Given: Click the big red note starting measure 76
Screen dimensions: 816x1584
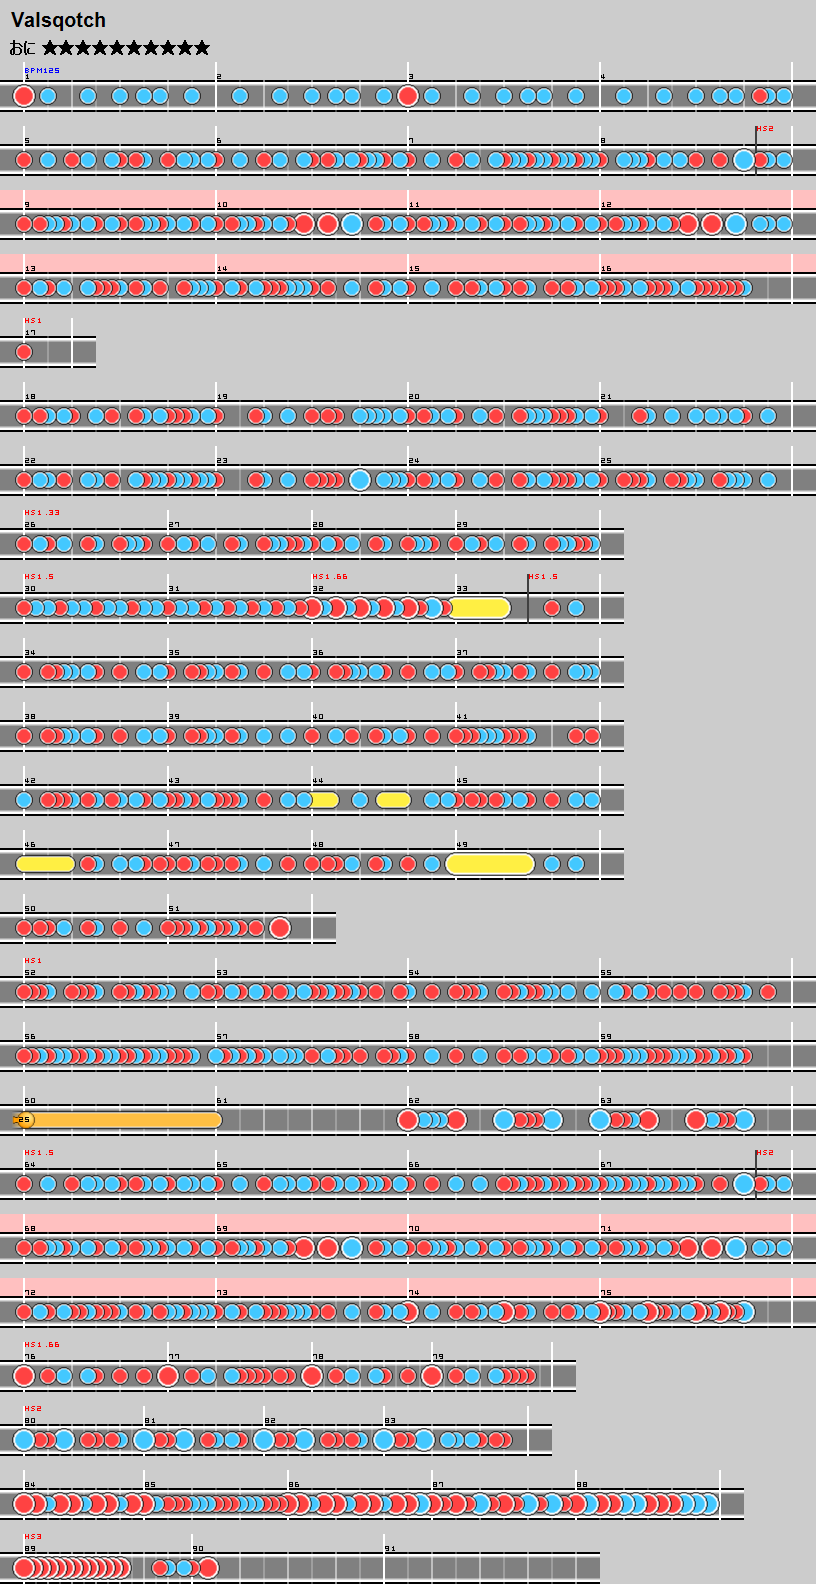Looking at the screenshot, I should 24,1376.
